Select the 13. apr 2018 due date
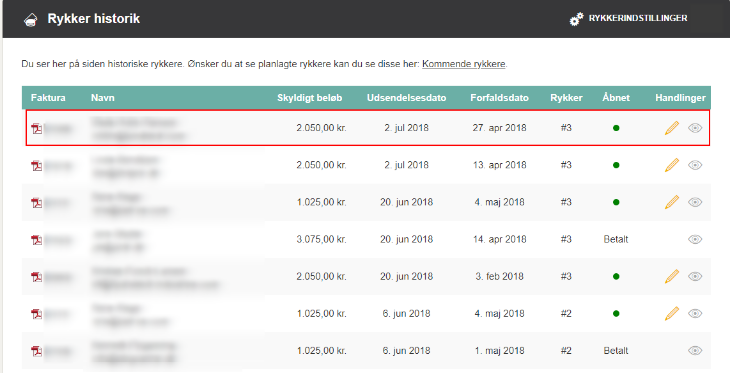 (x=500, y=165)
